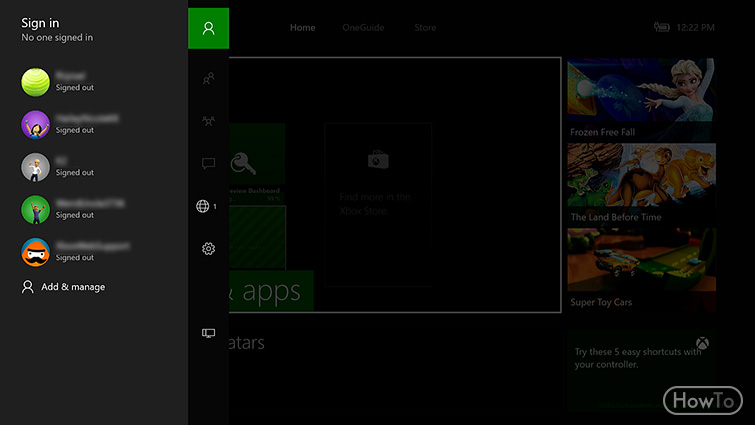Choose the green background avatar profile
This screenshot has height=425, width=755.
point(36,209)
